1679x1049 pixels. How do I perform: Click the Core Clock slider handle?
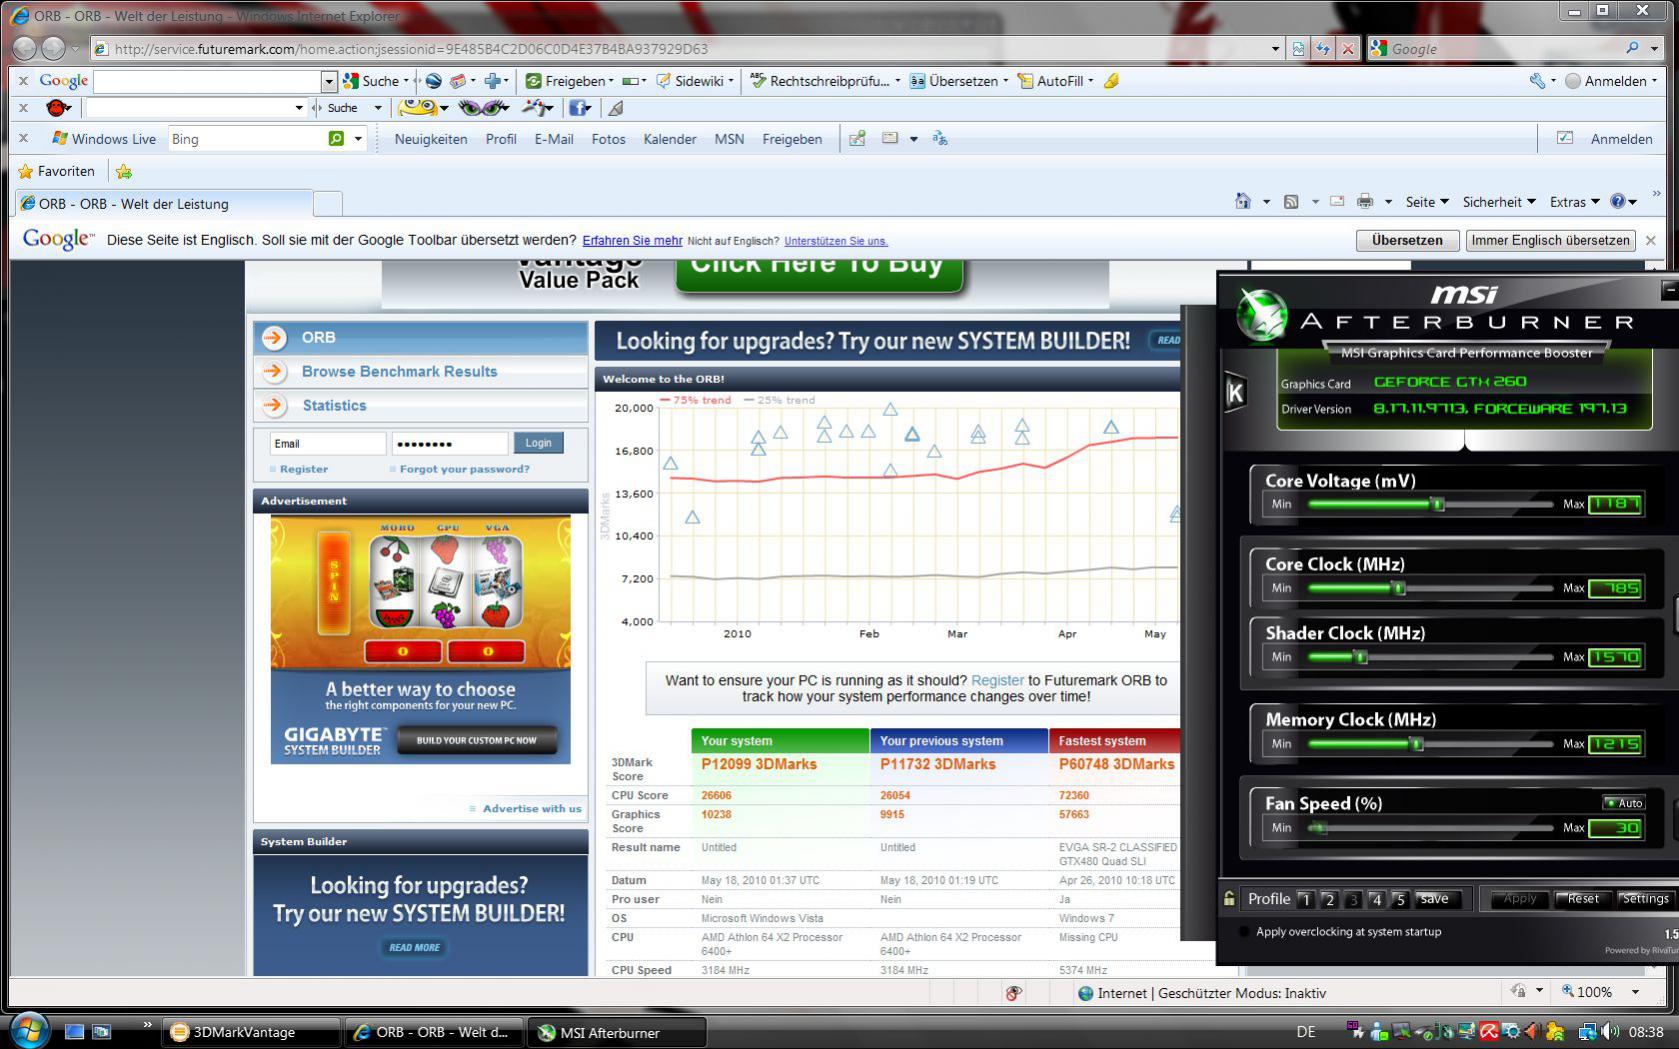pos(1399,588)
